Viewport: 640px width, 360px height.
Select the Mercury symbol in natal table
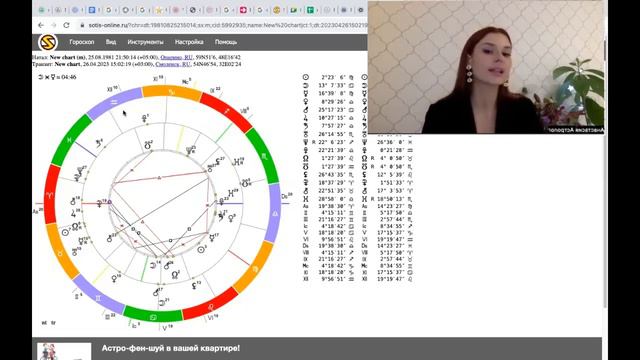[306, 93]
